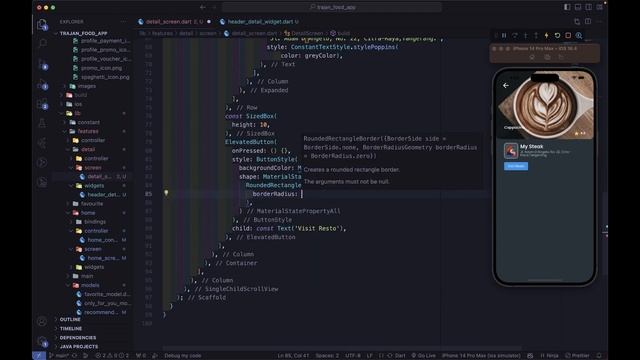Click Simulator home button icon
This screenshot has width=640, height=360.
coord(532,57)
